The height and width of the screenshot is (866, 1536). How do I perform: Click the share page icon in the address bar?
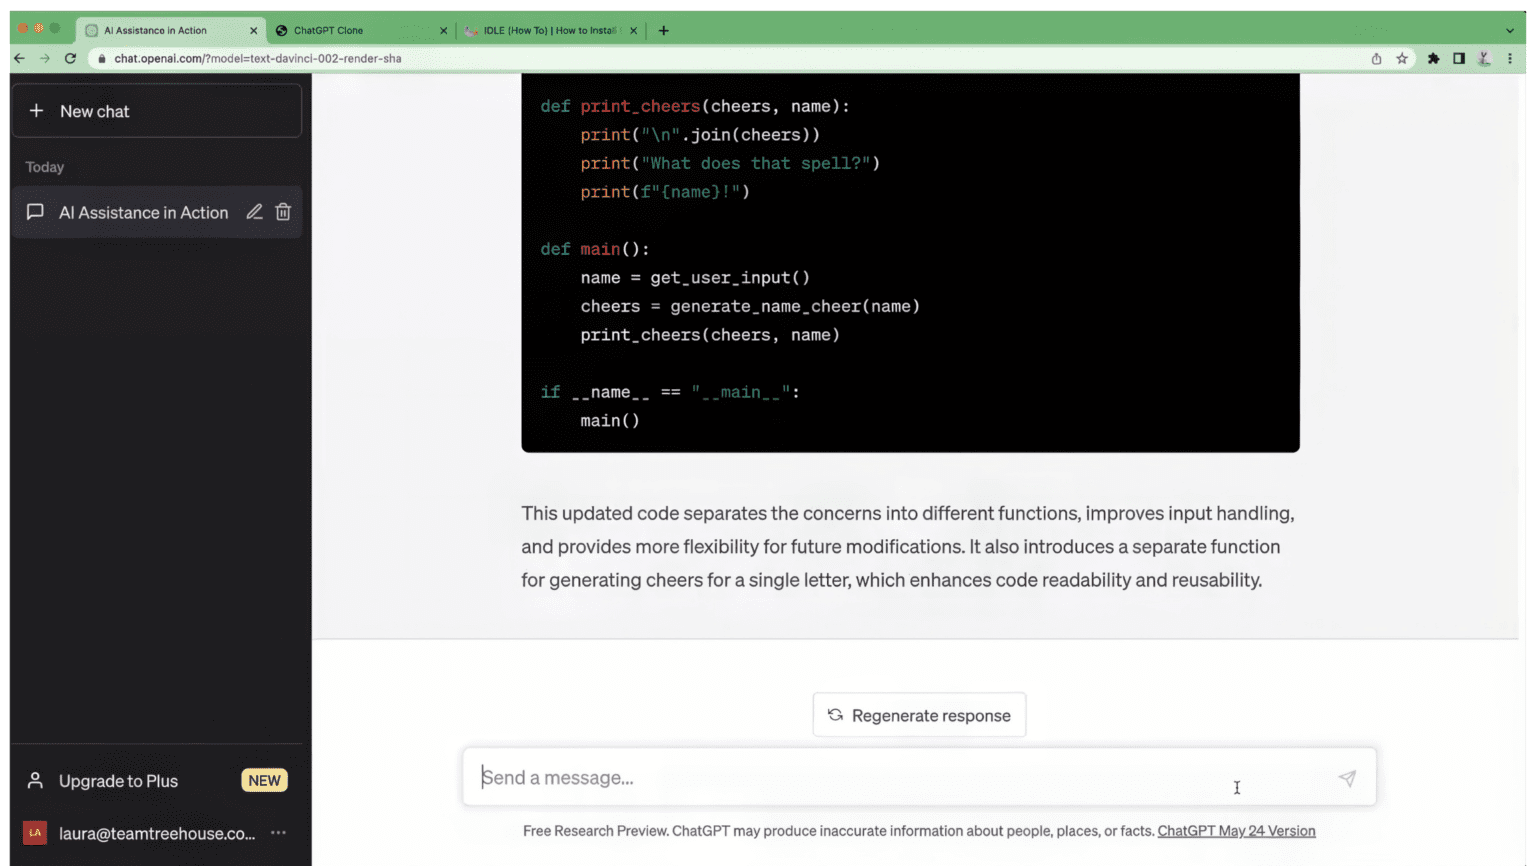pos(1376,58)
